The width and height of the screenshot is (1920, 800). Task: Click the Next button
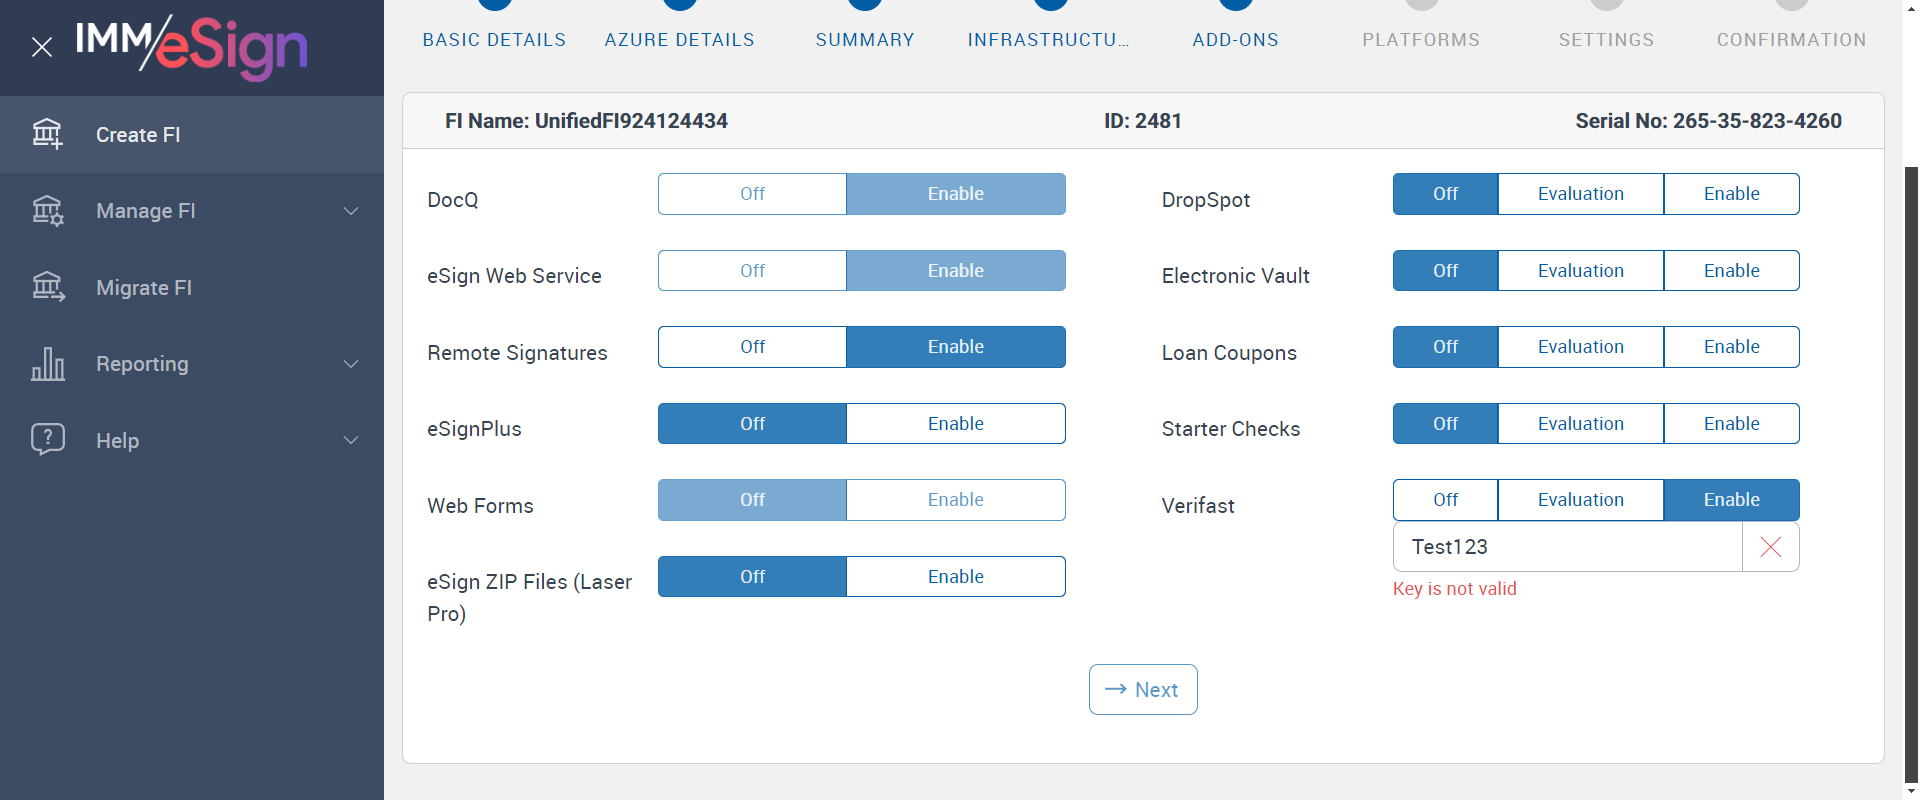tap(1143, 690)
